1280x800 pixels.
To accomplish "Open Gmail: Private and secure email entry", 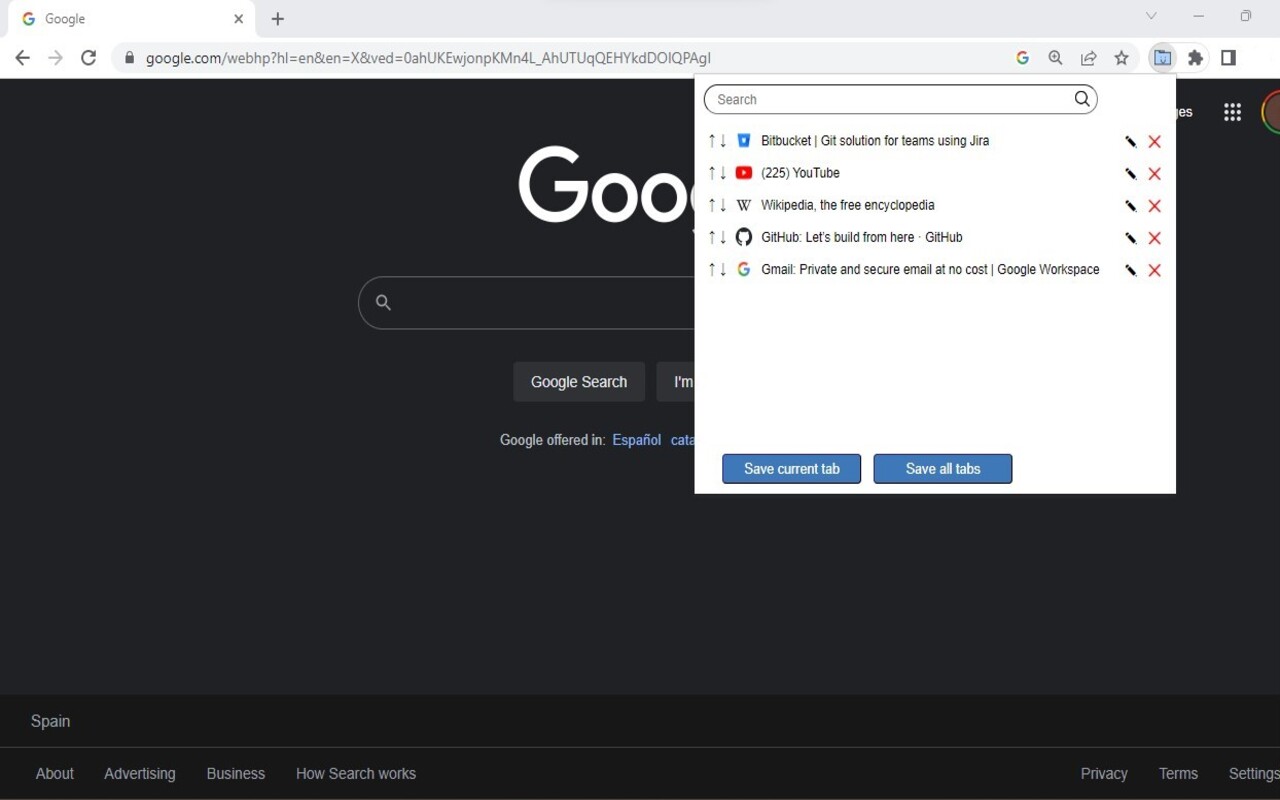I will pos(930,269).
